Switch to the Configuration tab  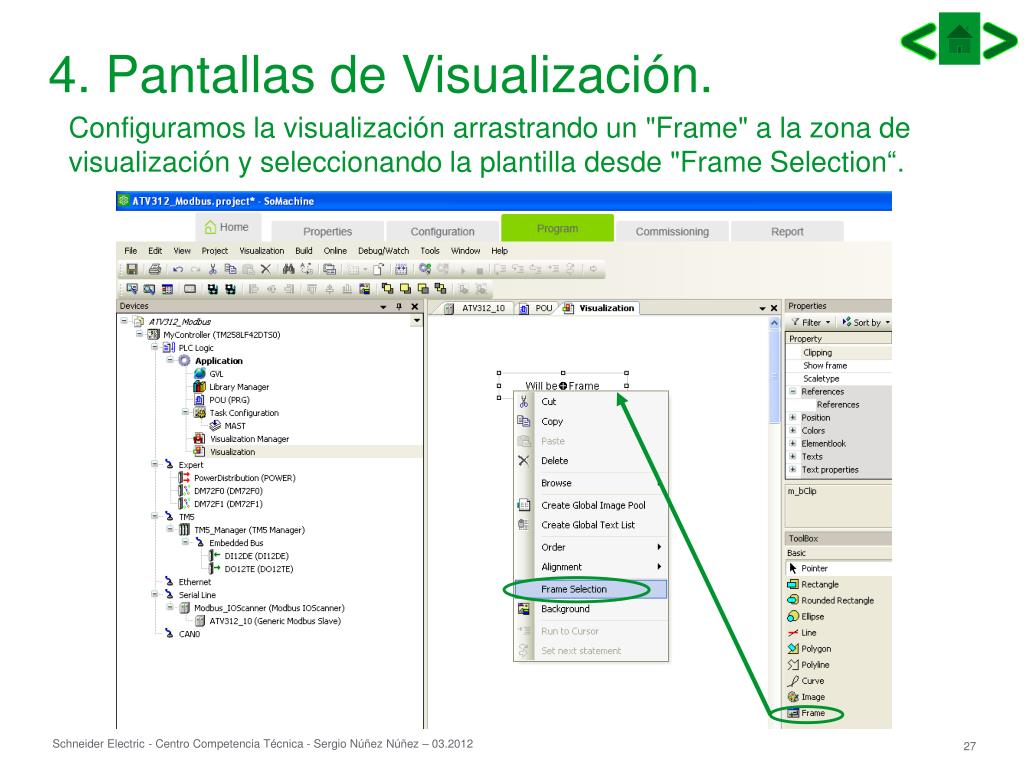442,231
